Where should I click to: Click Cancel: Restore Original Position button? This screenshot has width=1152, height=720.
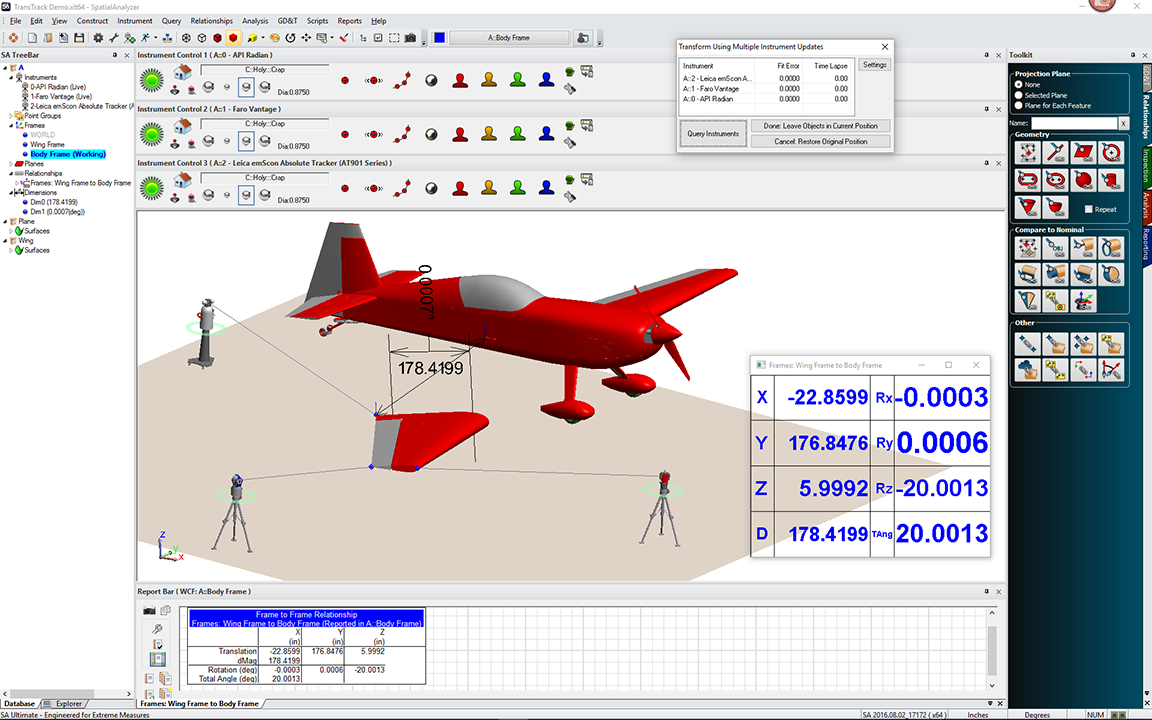820,141
